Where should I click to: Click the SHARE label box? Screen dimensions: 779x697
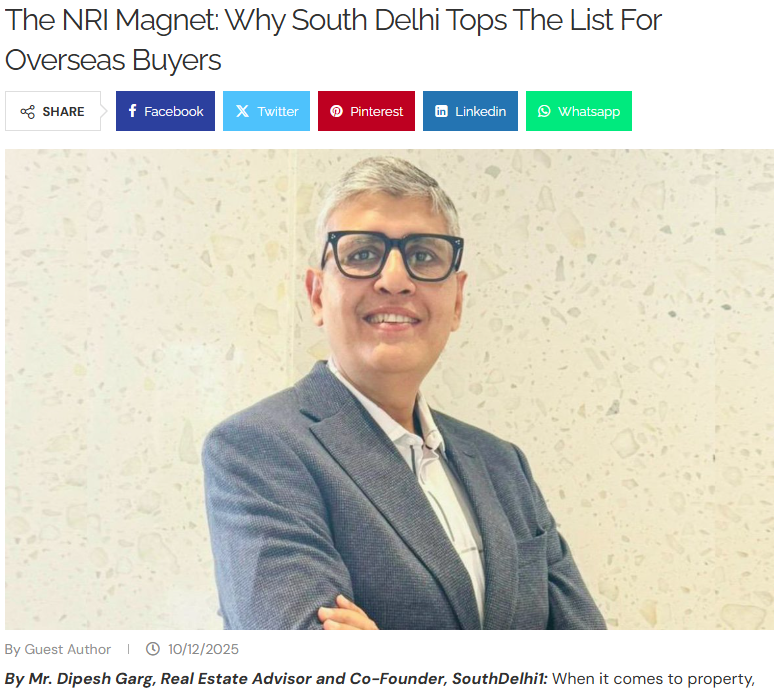(53, 111)
